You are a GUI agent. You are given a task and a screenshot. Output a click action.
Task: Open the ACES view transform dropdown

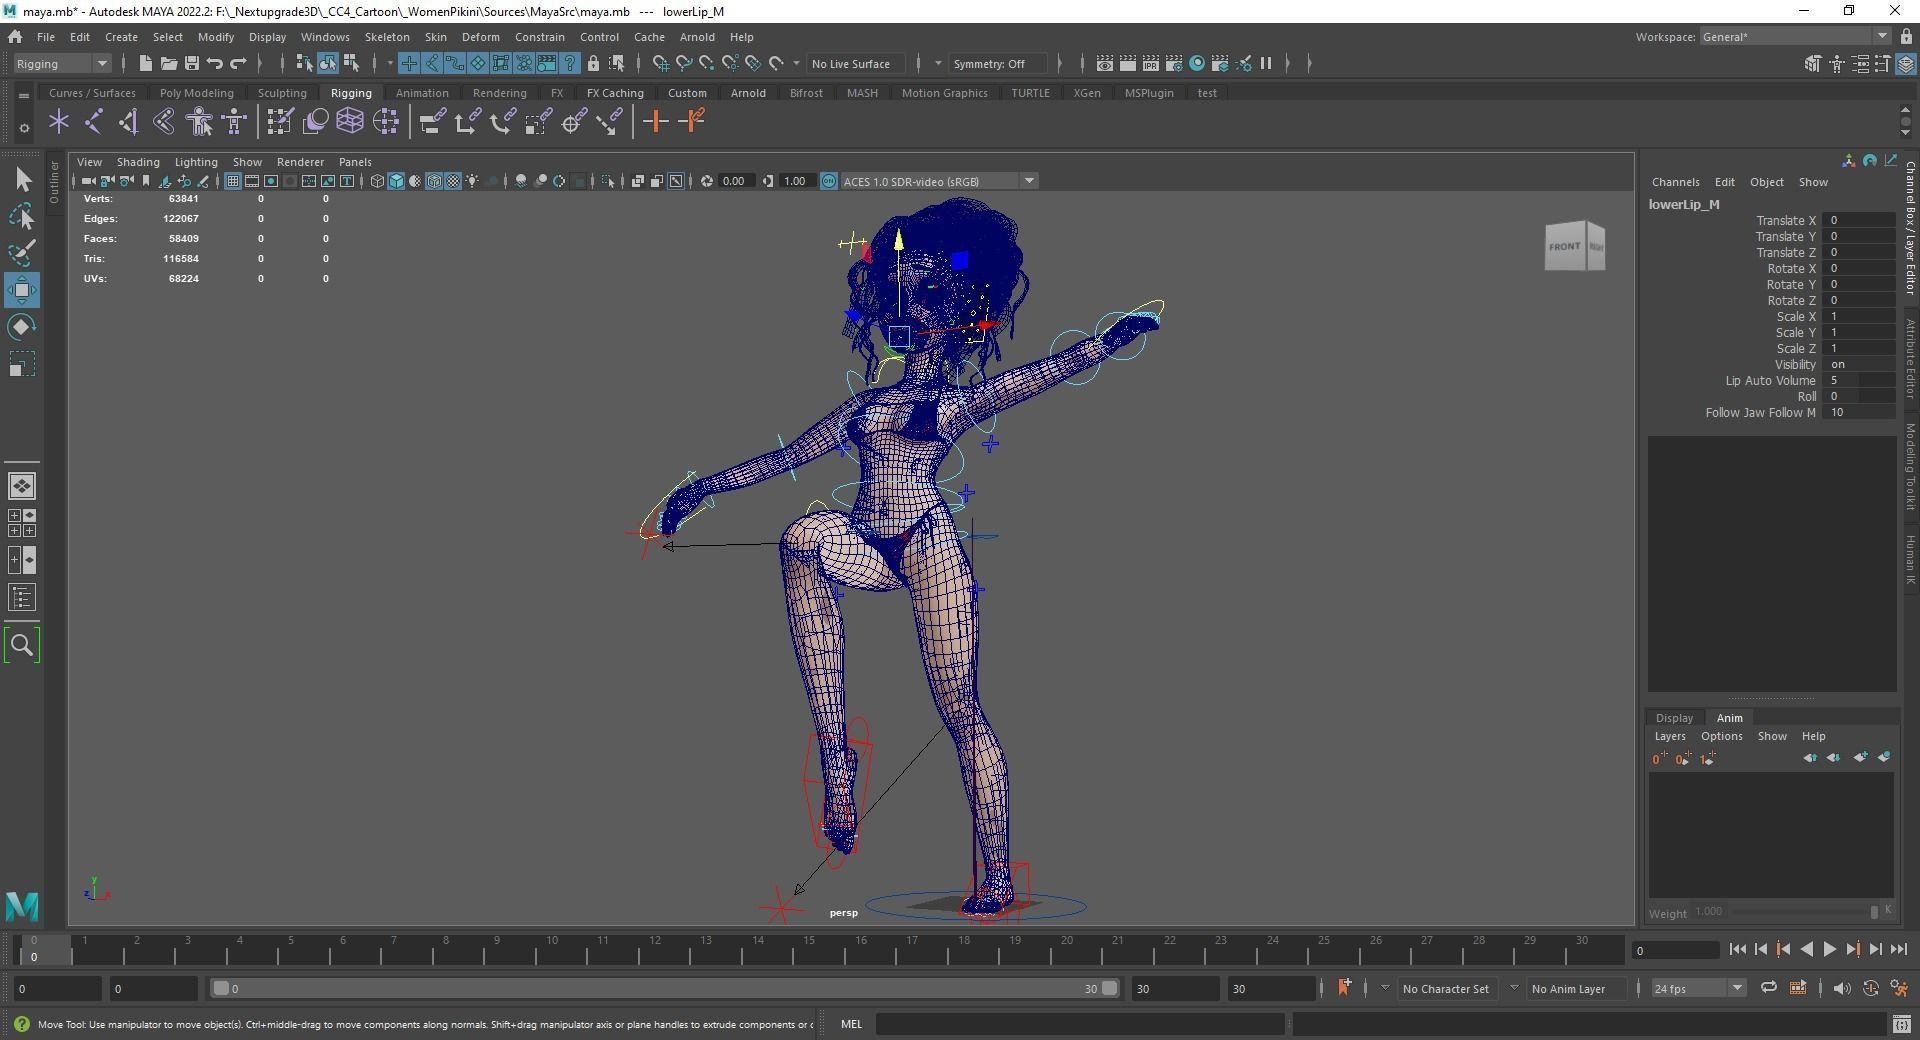pyautogui.click(x=939, y=181)
